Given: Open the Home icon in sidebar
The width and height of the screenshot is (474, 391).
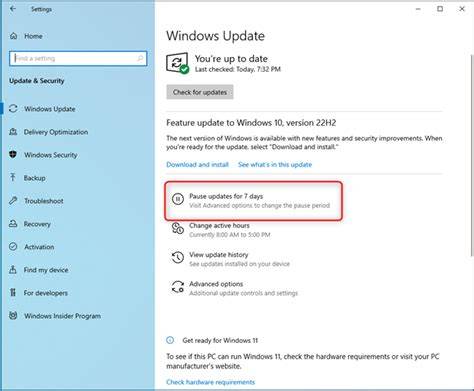Looking at the screenshot, I should tap(13, 36).
